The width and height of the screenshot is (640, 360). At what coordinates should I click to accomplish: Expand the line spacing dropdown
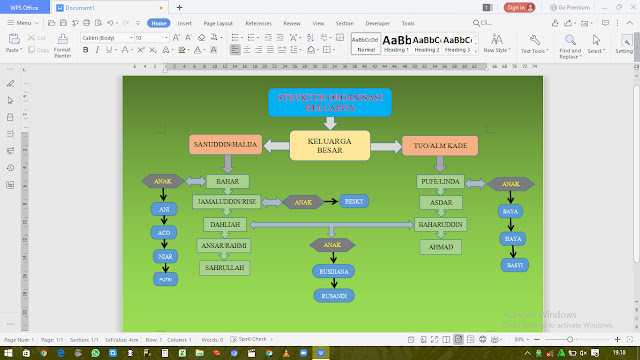(301, 50)
